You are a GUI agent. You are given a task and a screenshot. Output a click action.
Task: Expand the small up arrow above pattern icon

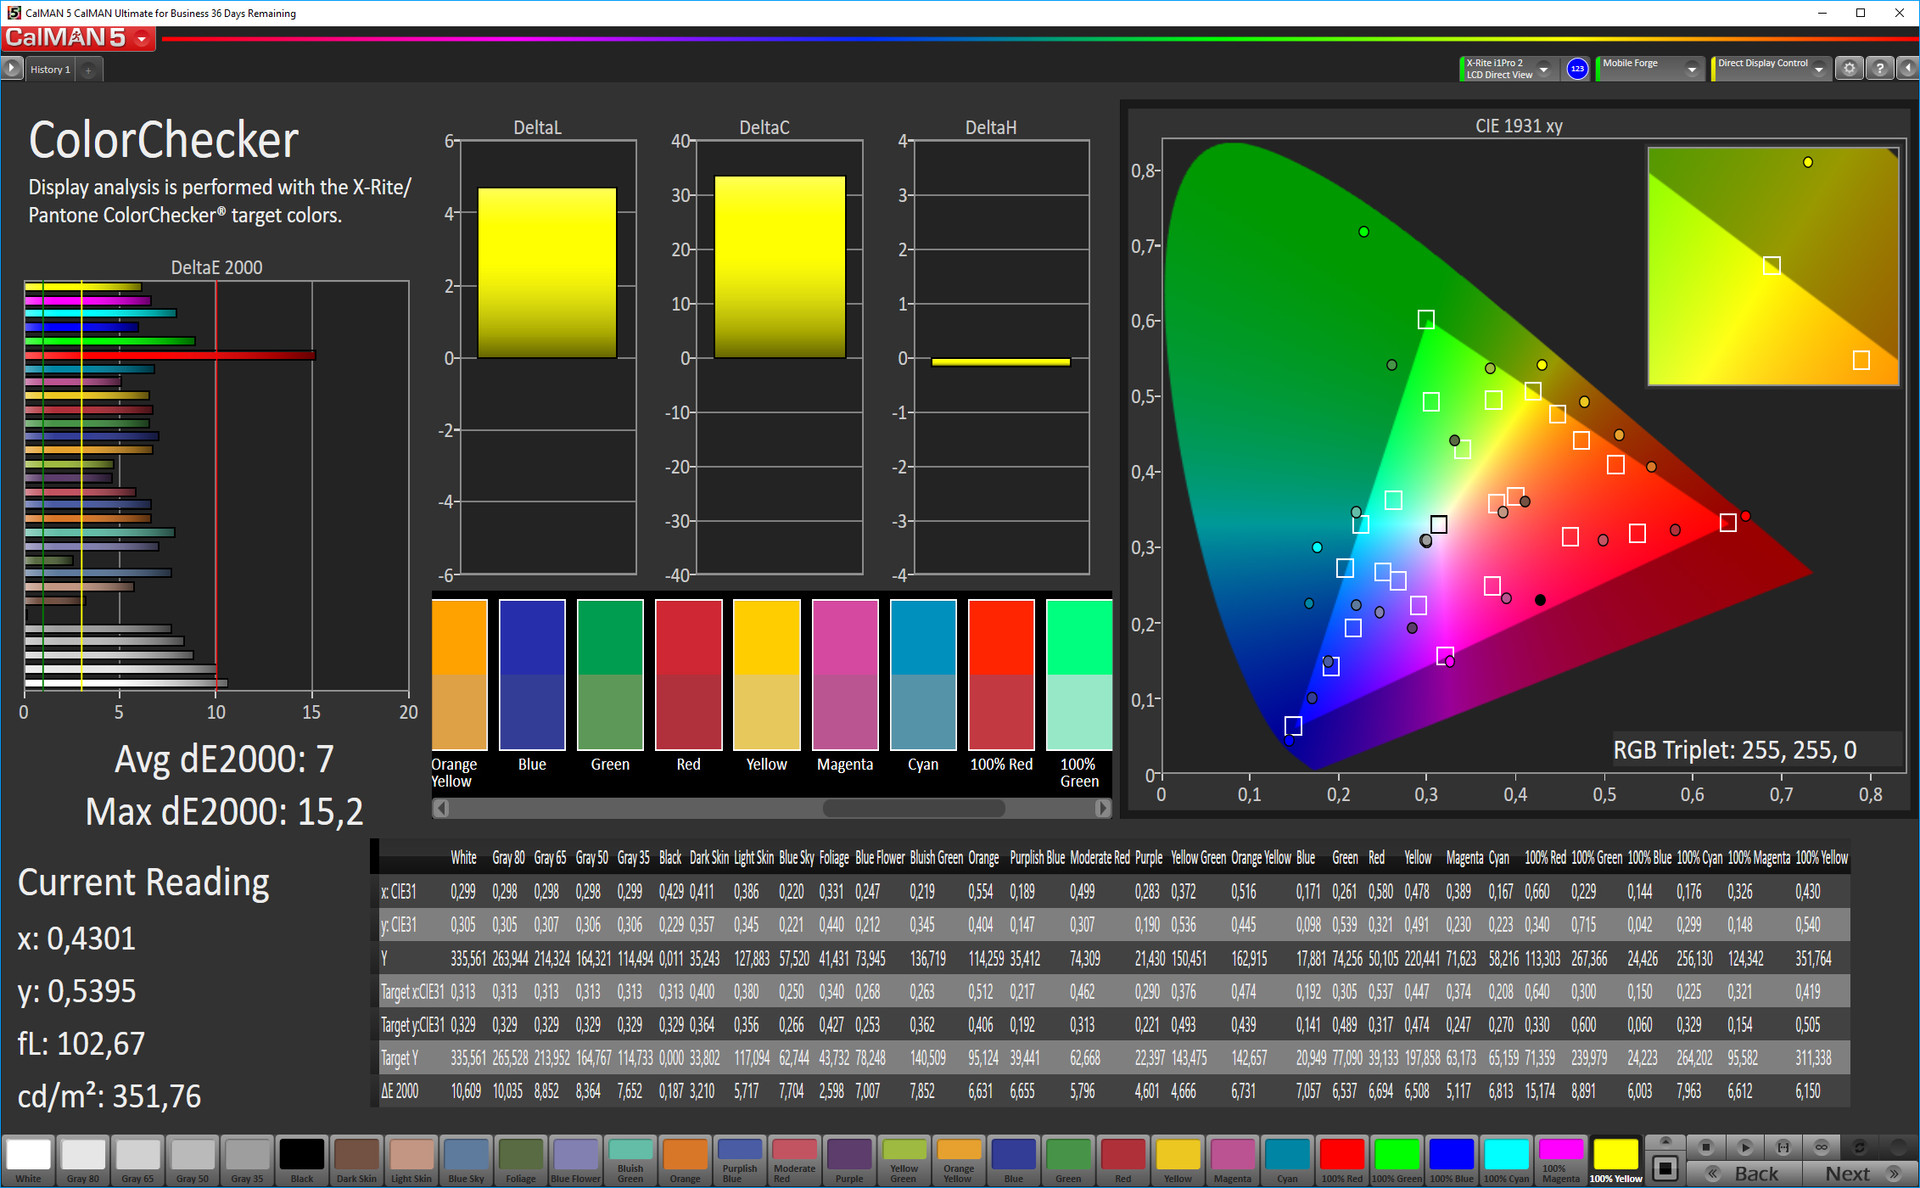click(1665, 1142)
